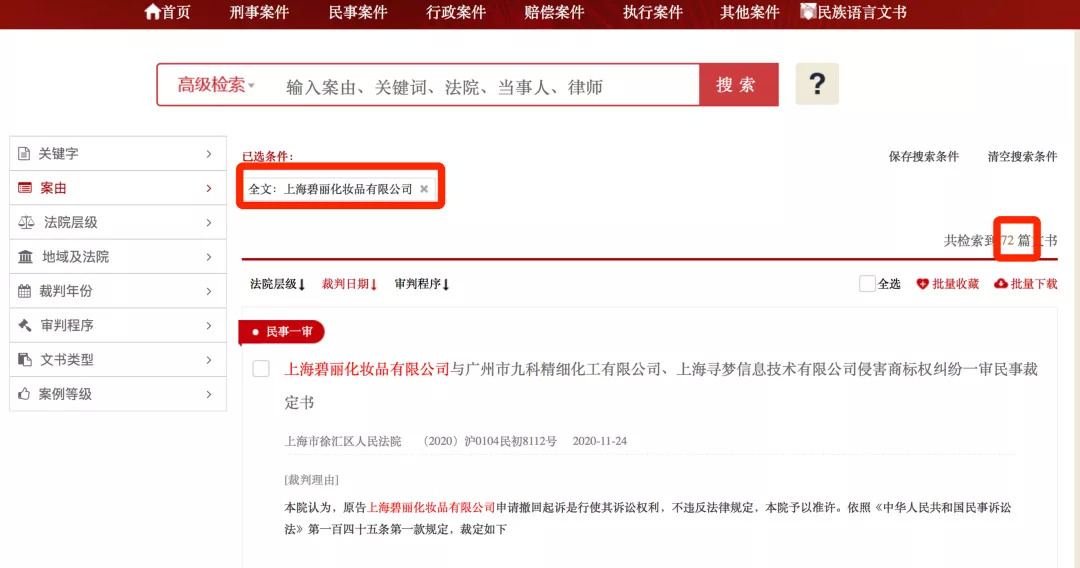Screen dimensions: 1080x568
Task: Sort results by 法院层级
Action: (x=277, y=284)
